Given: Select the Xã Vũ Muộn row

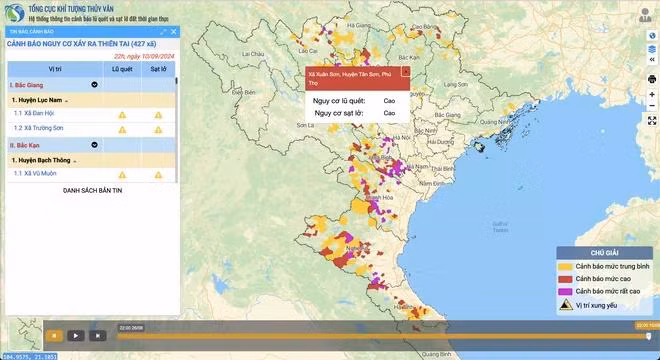Looking at the screenshot, I should (x=91, y=175).
